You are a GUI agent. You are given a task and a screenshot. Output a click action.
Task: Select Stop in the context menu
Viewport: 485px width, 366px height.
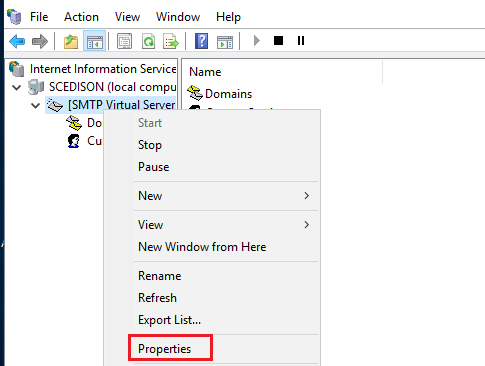click(x=150, y=145)
